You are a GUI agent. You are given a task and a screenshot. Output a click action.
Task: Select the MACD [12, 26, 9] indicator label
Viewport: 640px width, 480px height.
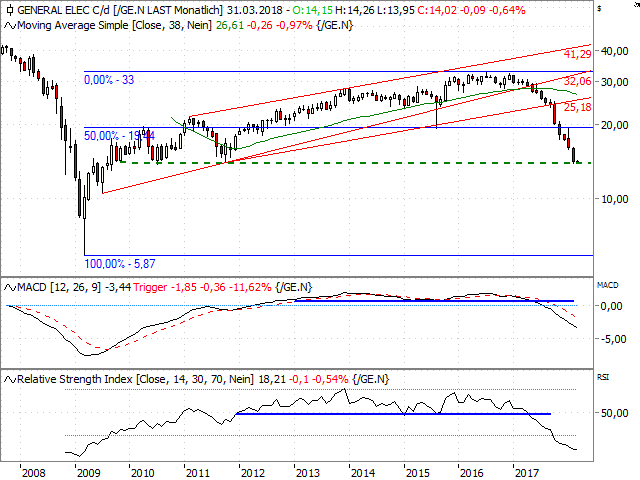[x=59, y=288]
